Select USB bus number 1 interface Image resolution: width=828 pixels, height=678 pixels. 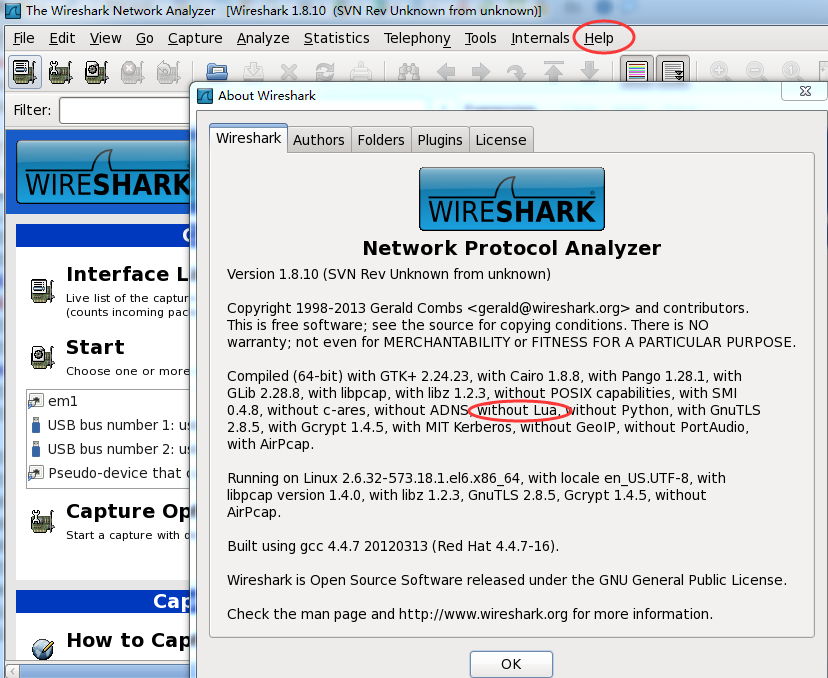(x=108, y=425)
